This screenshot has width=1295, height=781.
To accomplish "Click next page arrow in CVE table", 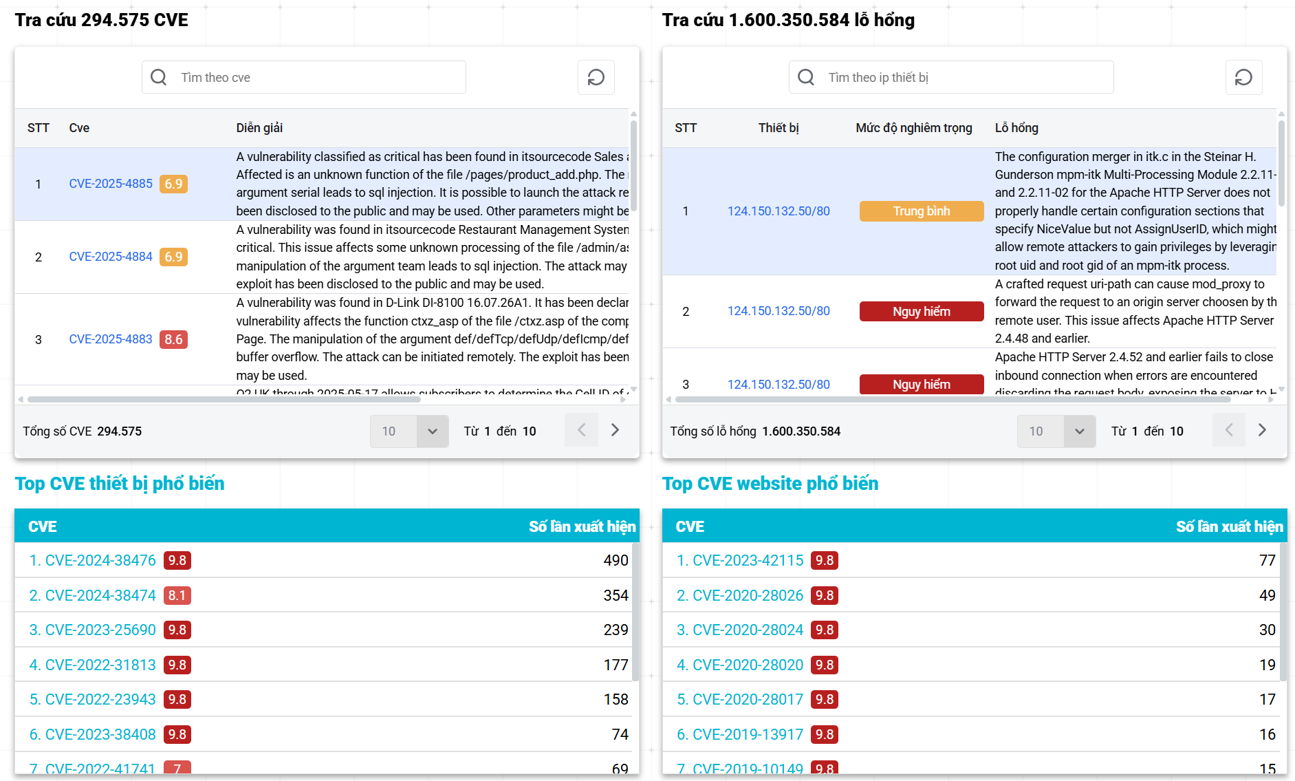I will pos(615,431).
